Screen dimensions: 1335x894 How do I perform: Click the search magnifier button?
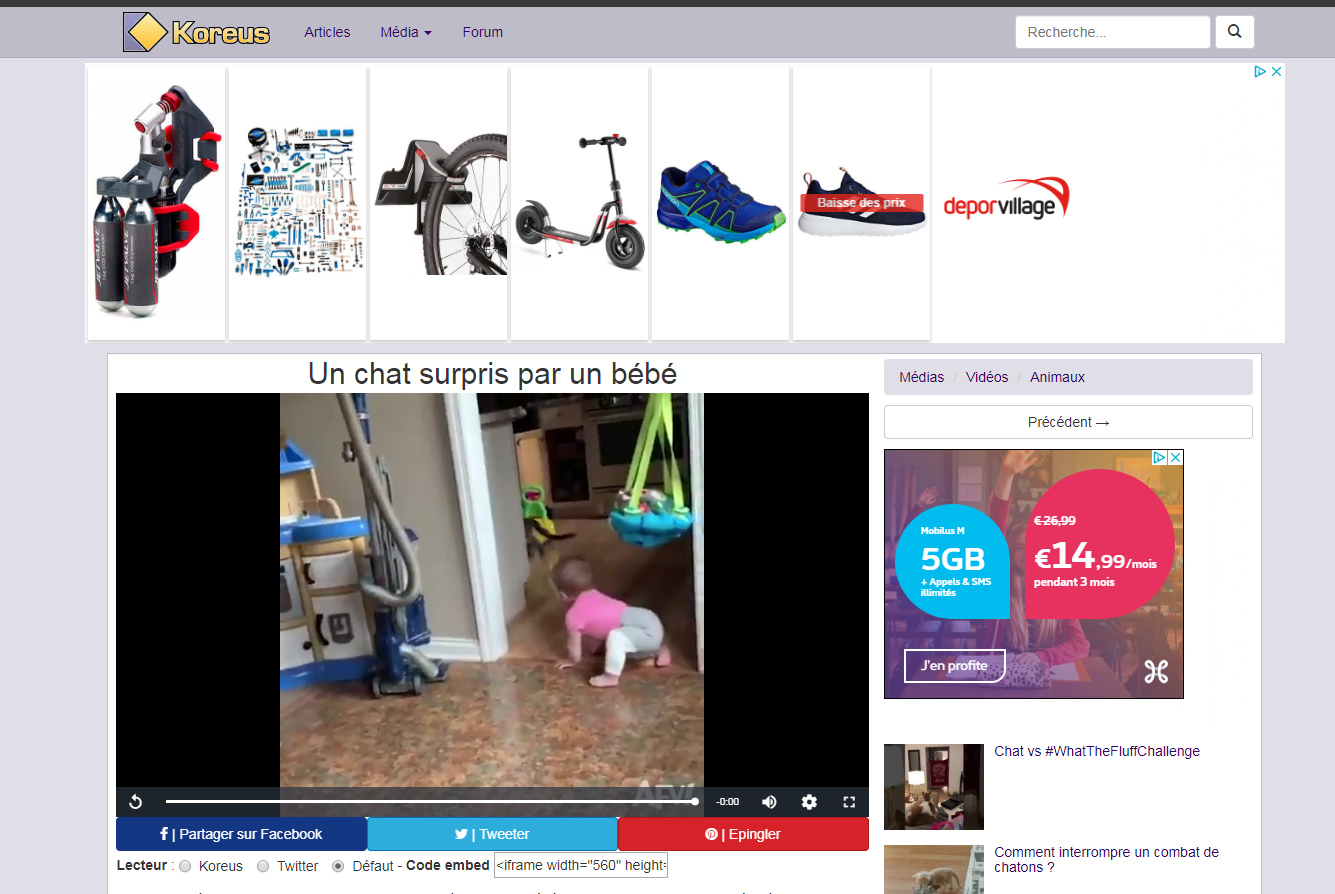pyautogui.click(x=1234, y=32)
